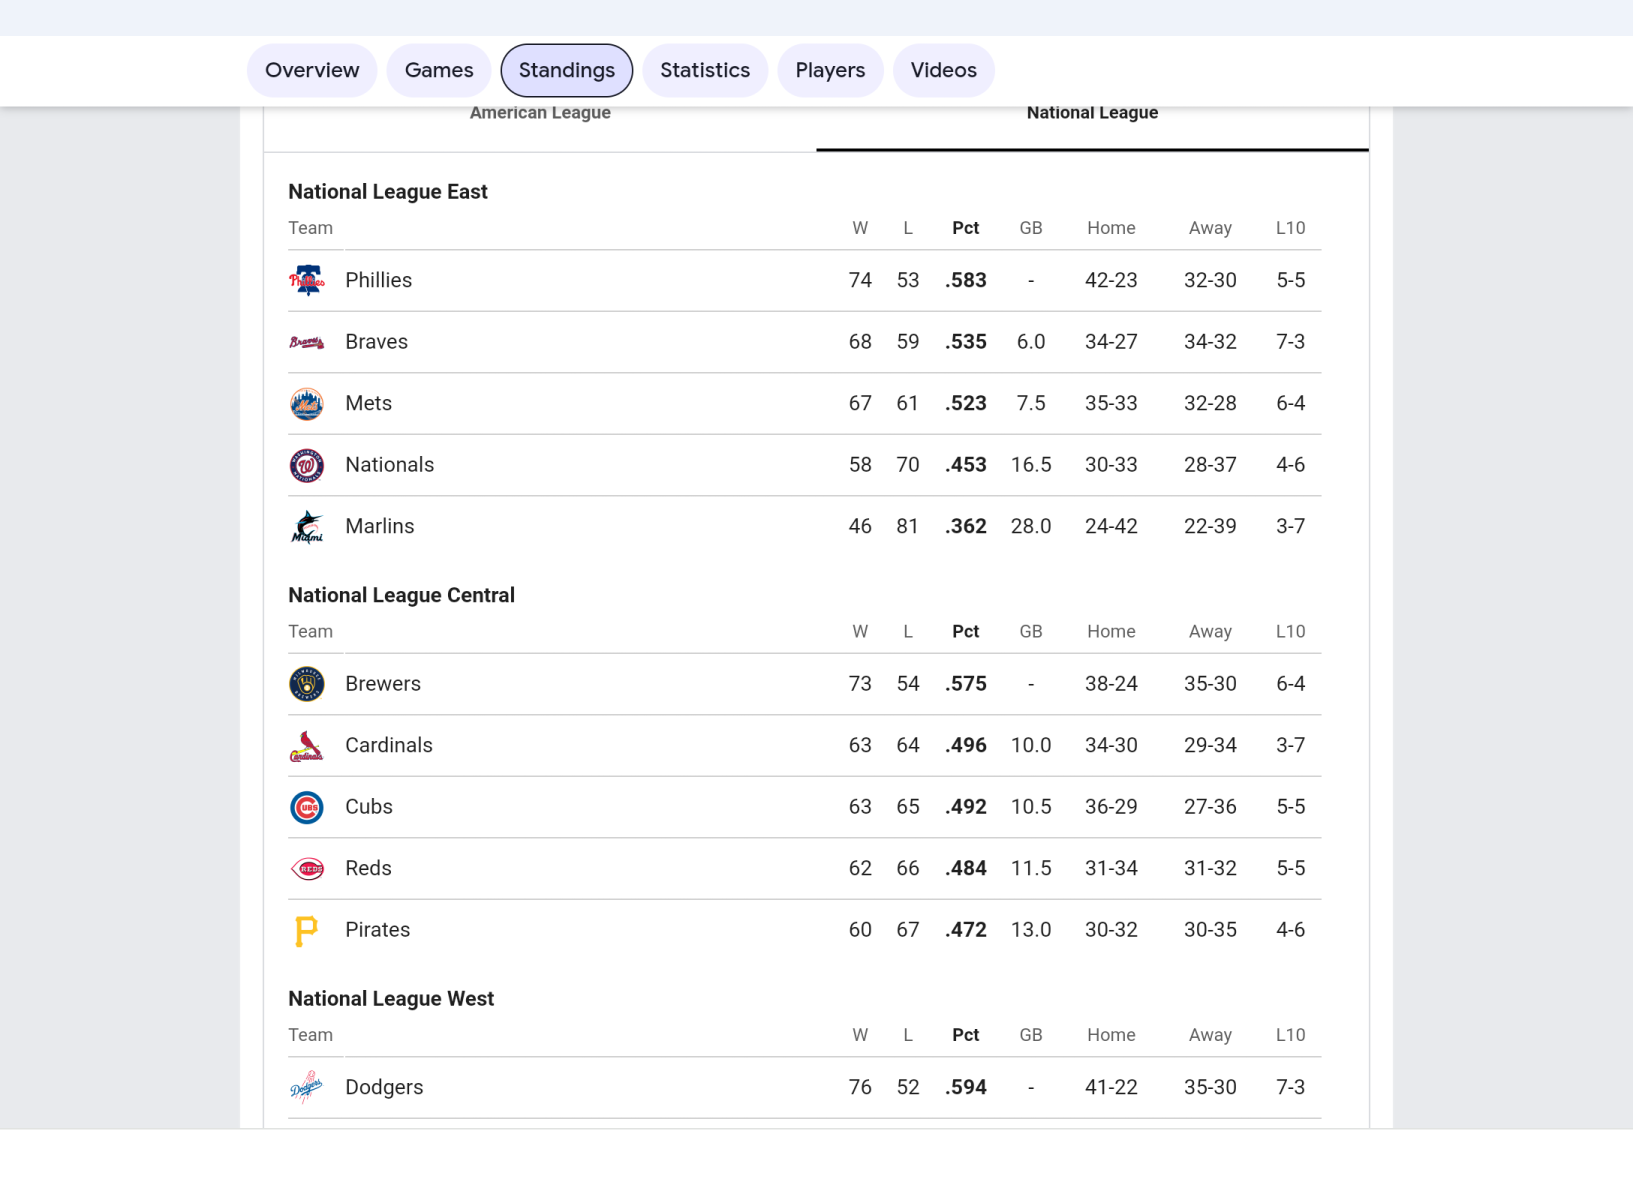Click the Nationals team logo
Screen dimensions: 1633x1200
click(307, 466)
